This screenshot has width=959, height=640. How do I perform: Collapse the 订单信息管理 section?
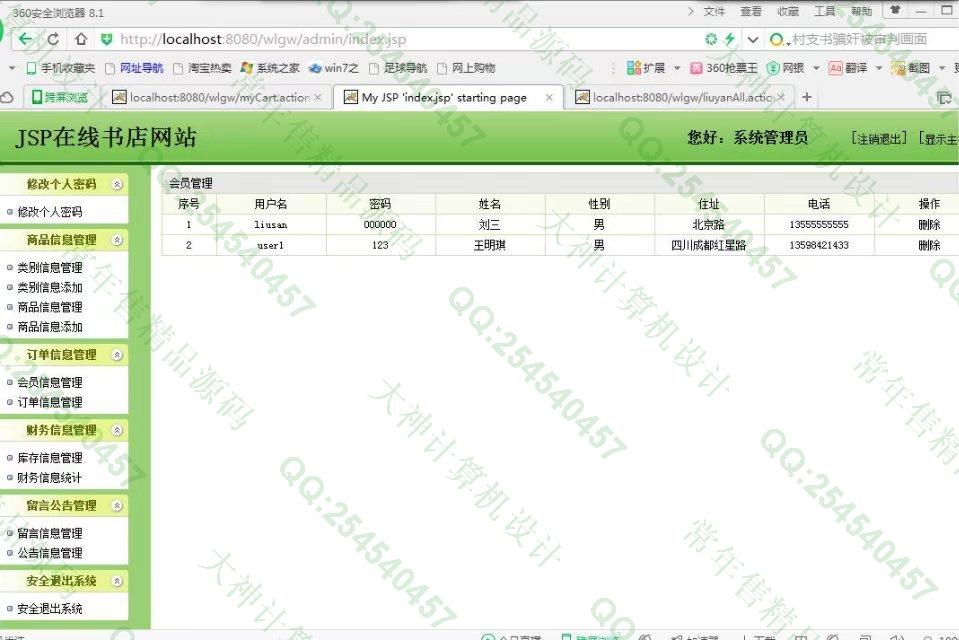click(x=117, y=355)
